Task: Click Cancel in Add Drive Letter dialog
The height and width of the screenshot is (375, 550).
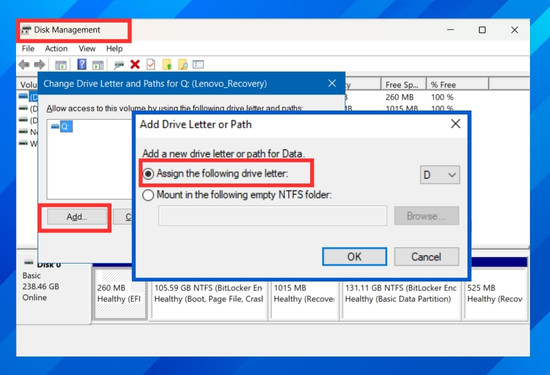Action: [x=426, y=257]
